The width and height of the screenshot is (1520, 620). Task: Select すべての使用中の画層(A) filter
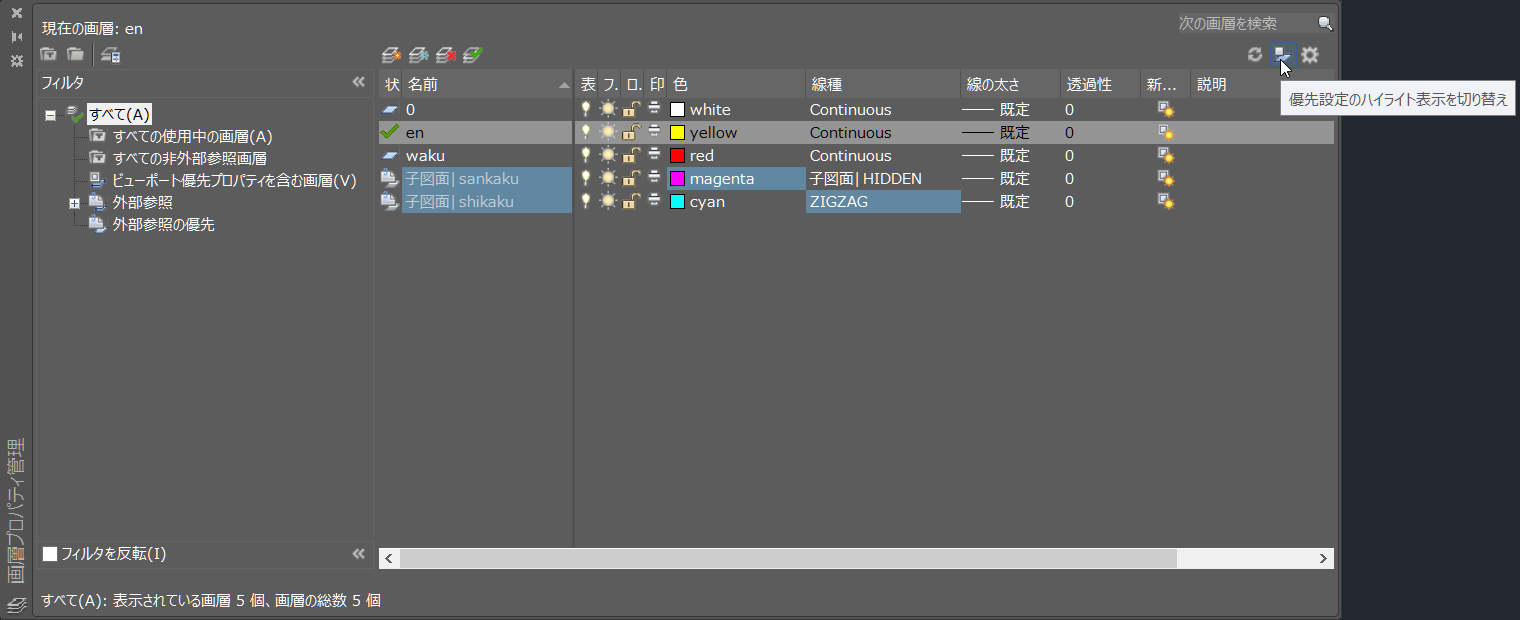tap(192, 137)
